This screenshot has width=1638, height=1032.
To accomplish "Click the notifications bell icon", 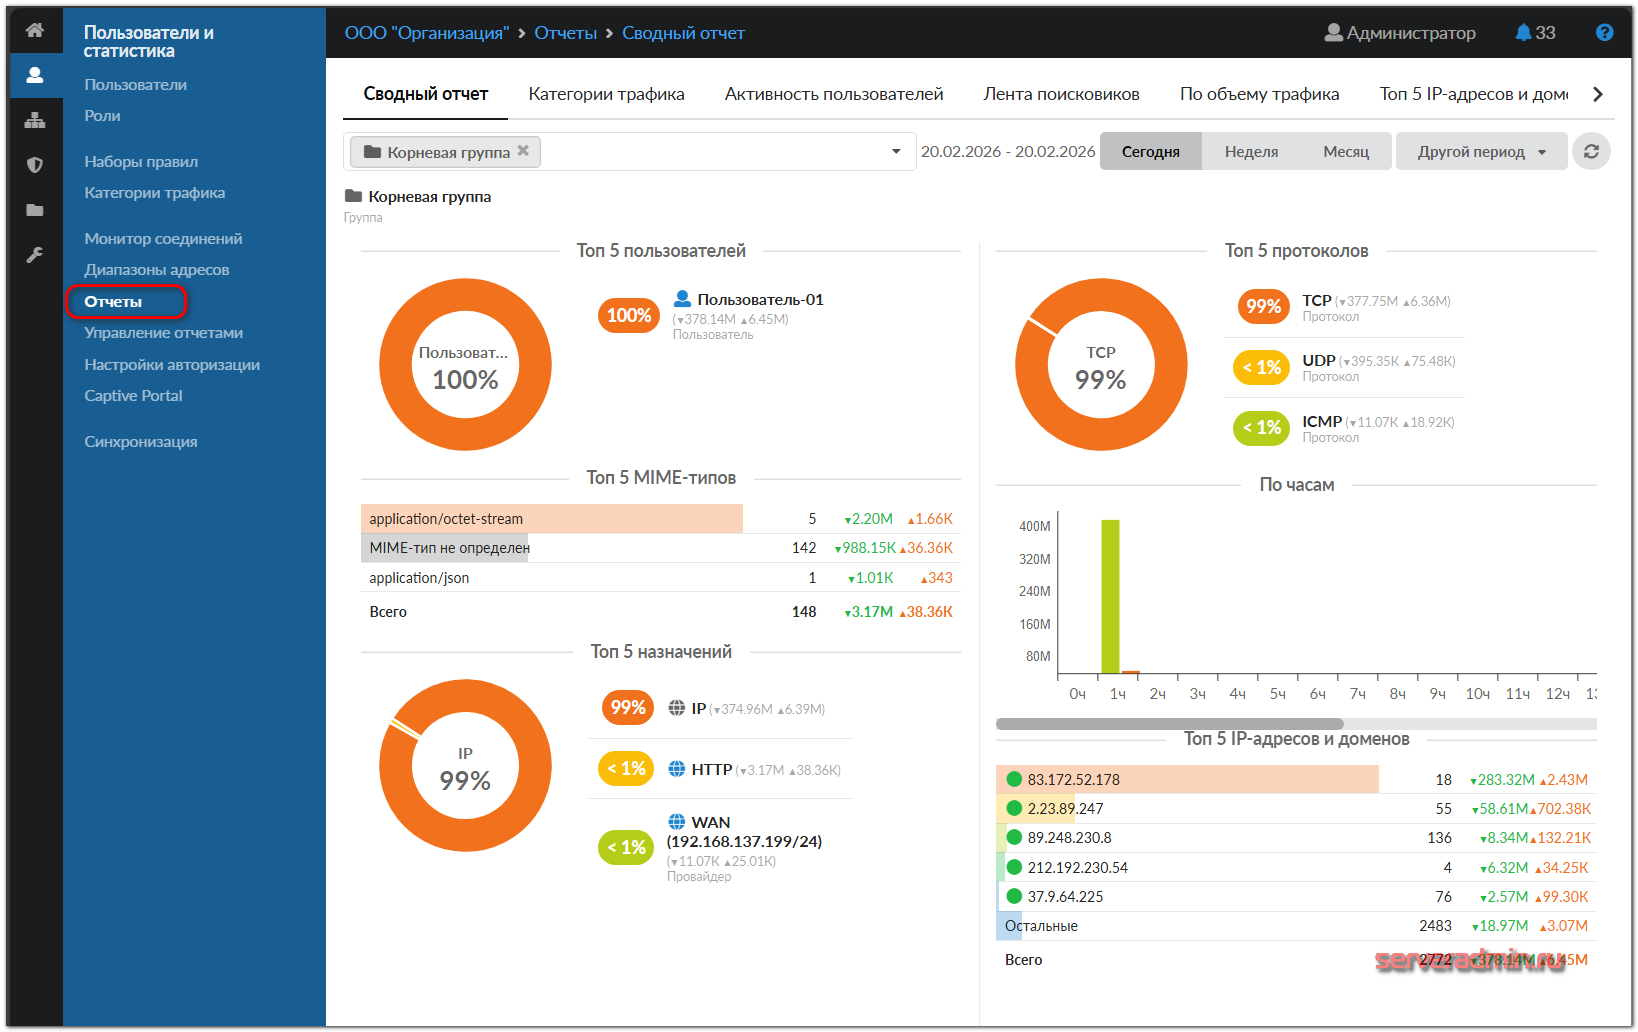I will 1523,33.
